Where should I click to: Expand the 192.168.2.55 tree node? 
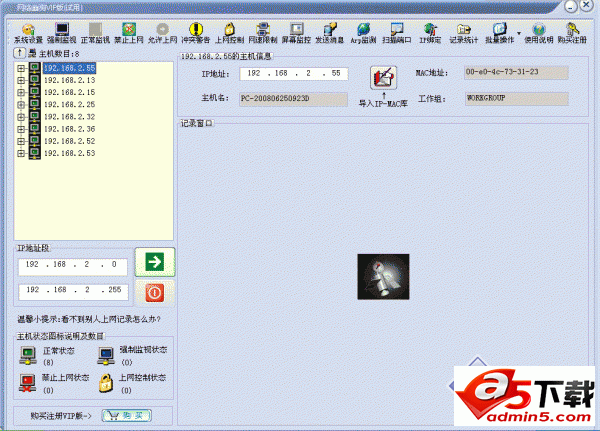(x=21, y=68)
